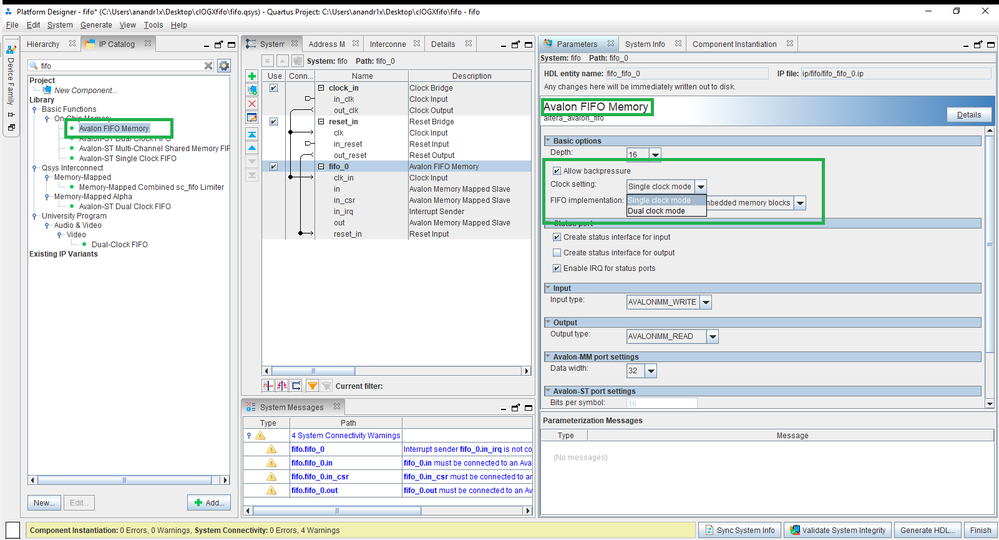Toggle the Allow backpressure checkbox
The width and height of the screenshot is (999, 540).
point(557,171)
